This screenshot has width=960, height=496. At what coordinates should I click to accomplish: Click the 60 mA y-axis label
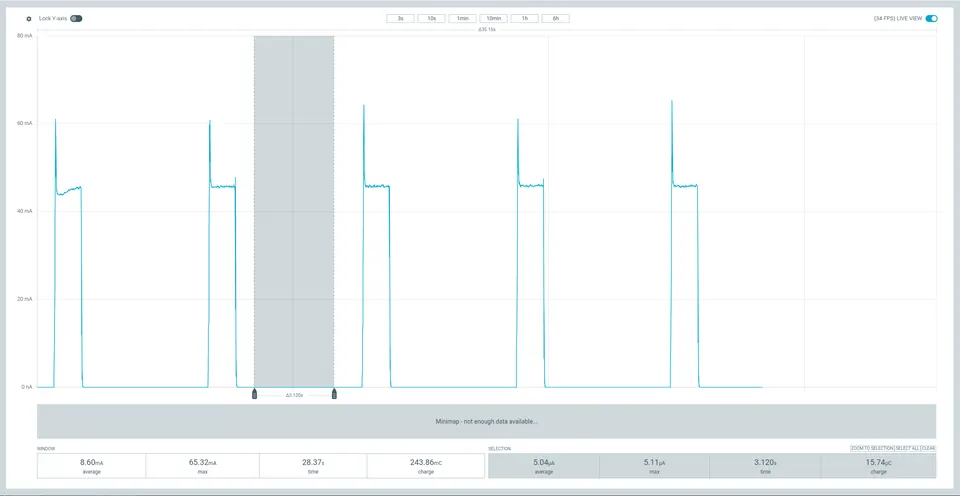coord(24,124)
